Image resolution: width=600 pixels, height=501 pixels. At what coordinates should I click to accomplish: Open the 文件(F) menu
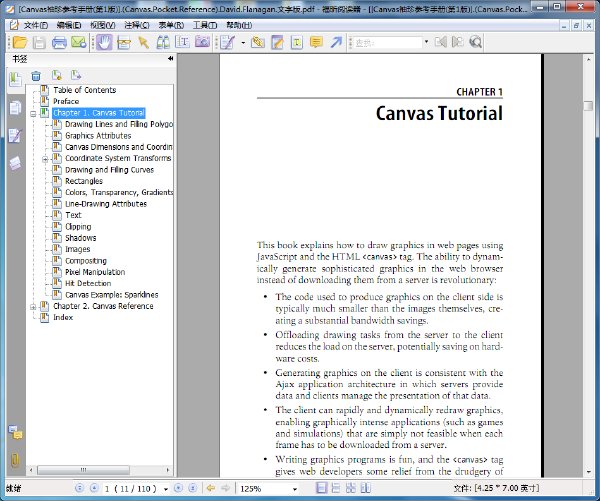point(36,25)
